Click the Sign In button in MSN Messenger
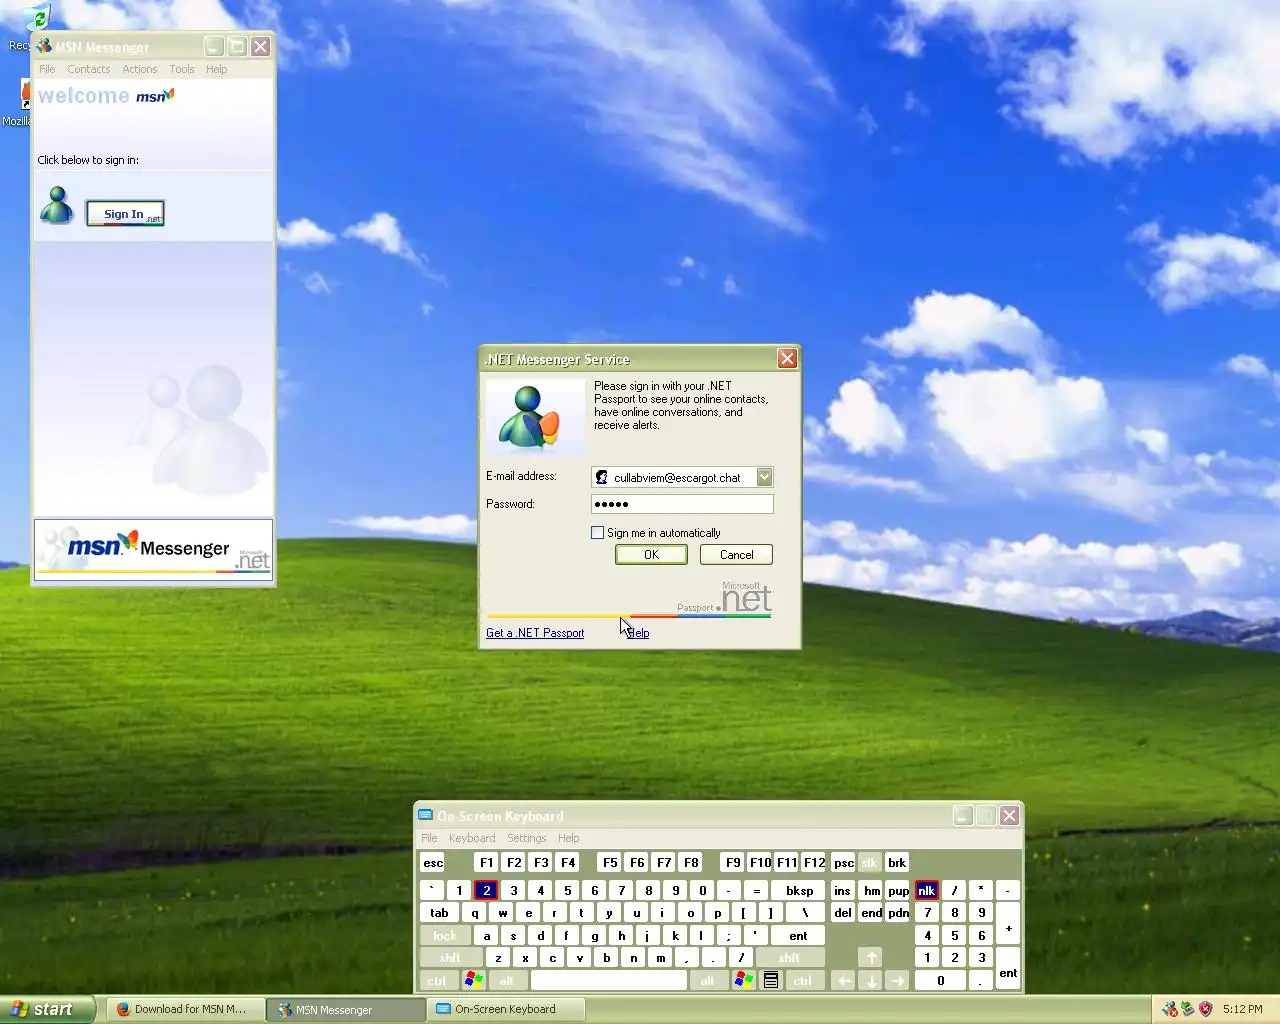Image resolution: width=1280 pixels, height=1024 pixels. pyautogui.click(x=125, y=214)
